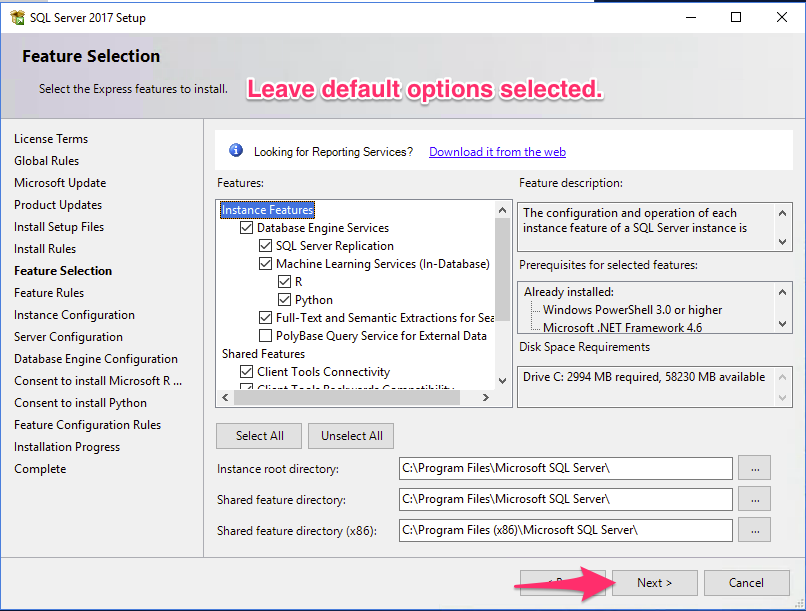Browse for the Instance root directory
806x611 pixels.
click(x=755, y=468)
